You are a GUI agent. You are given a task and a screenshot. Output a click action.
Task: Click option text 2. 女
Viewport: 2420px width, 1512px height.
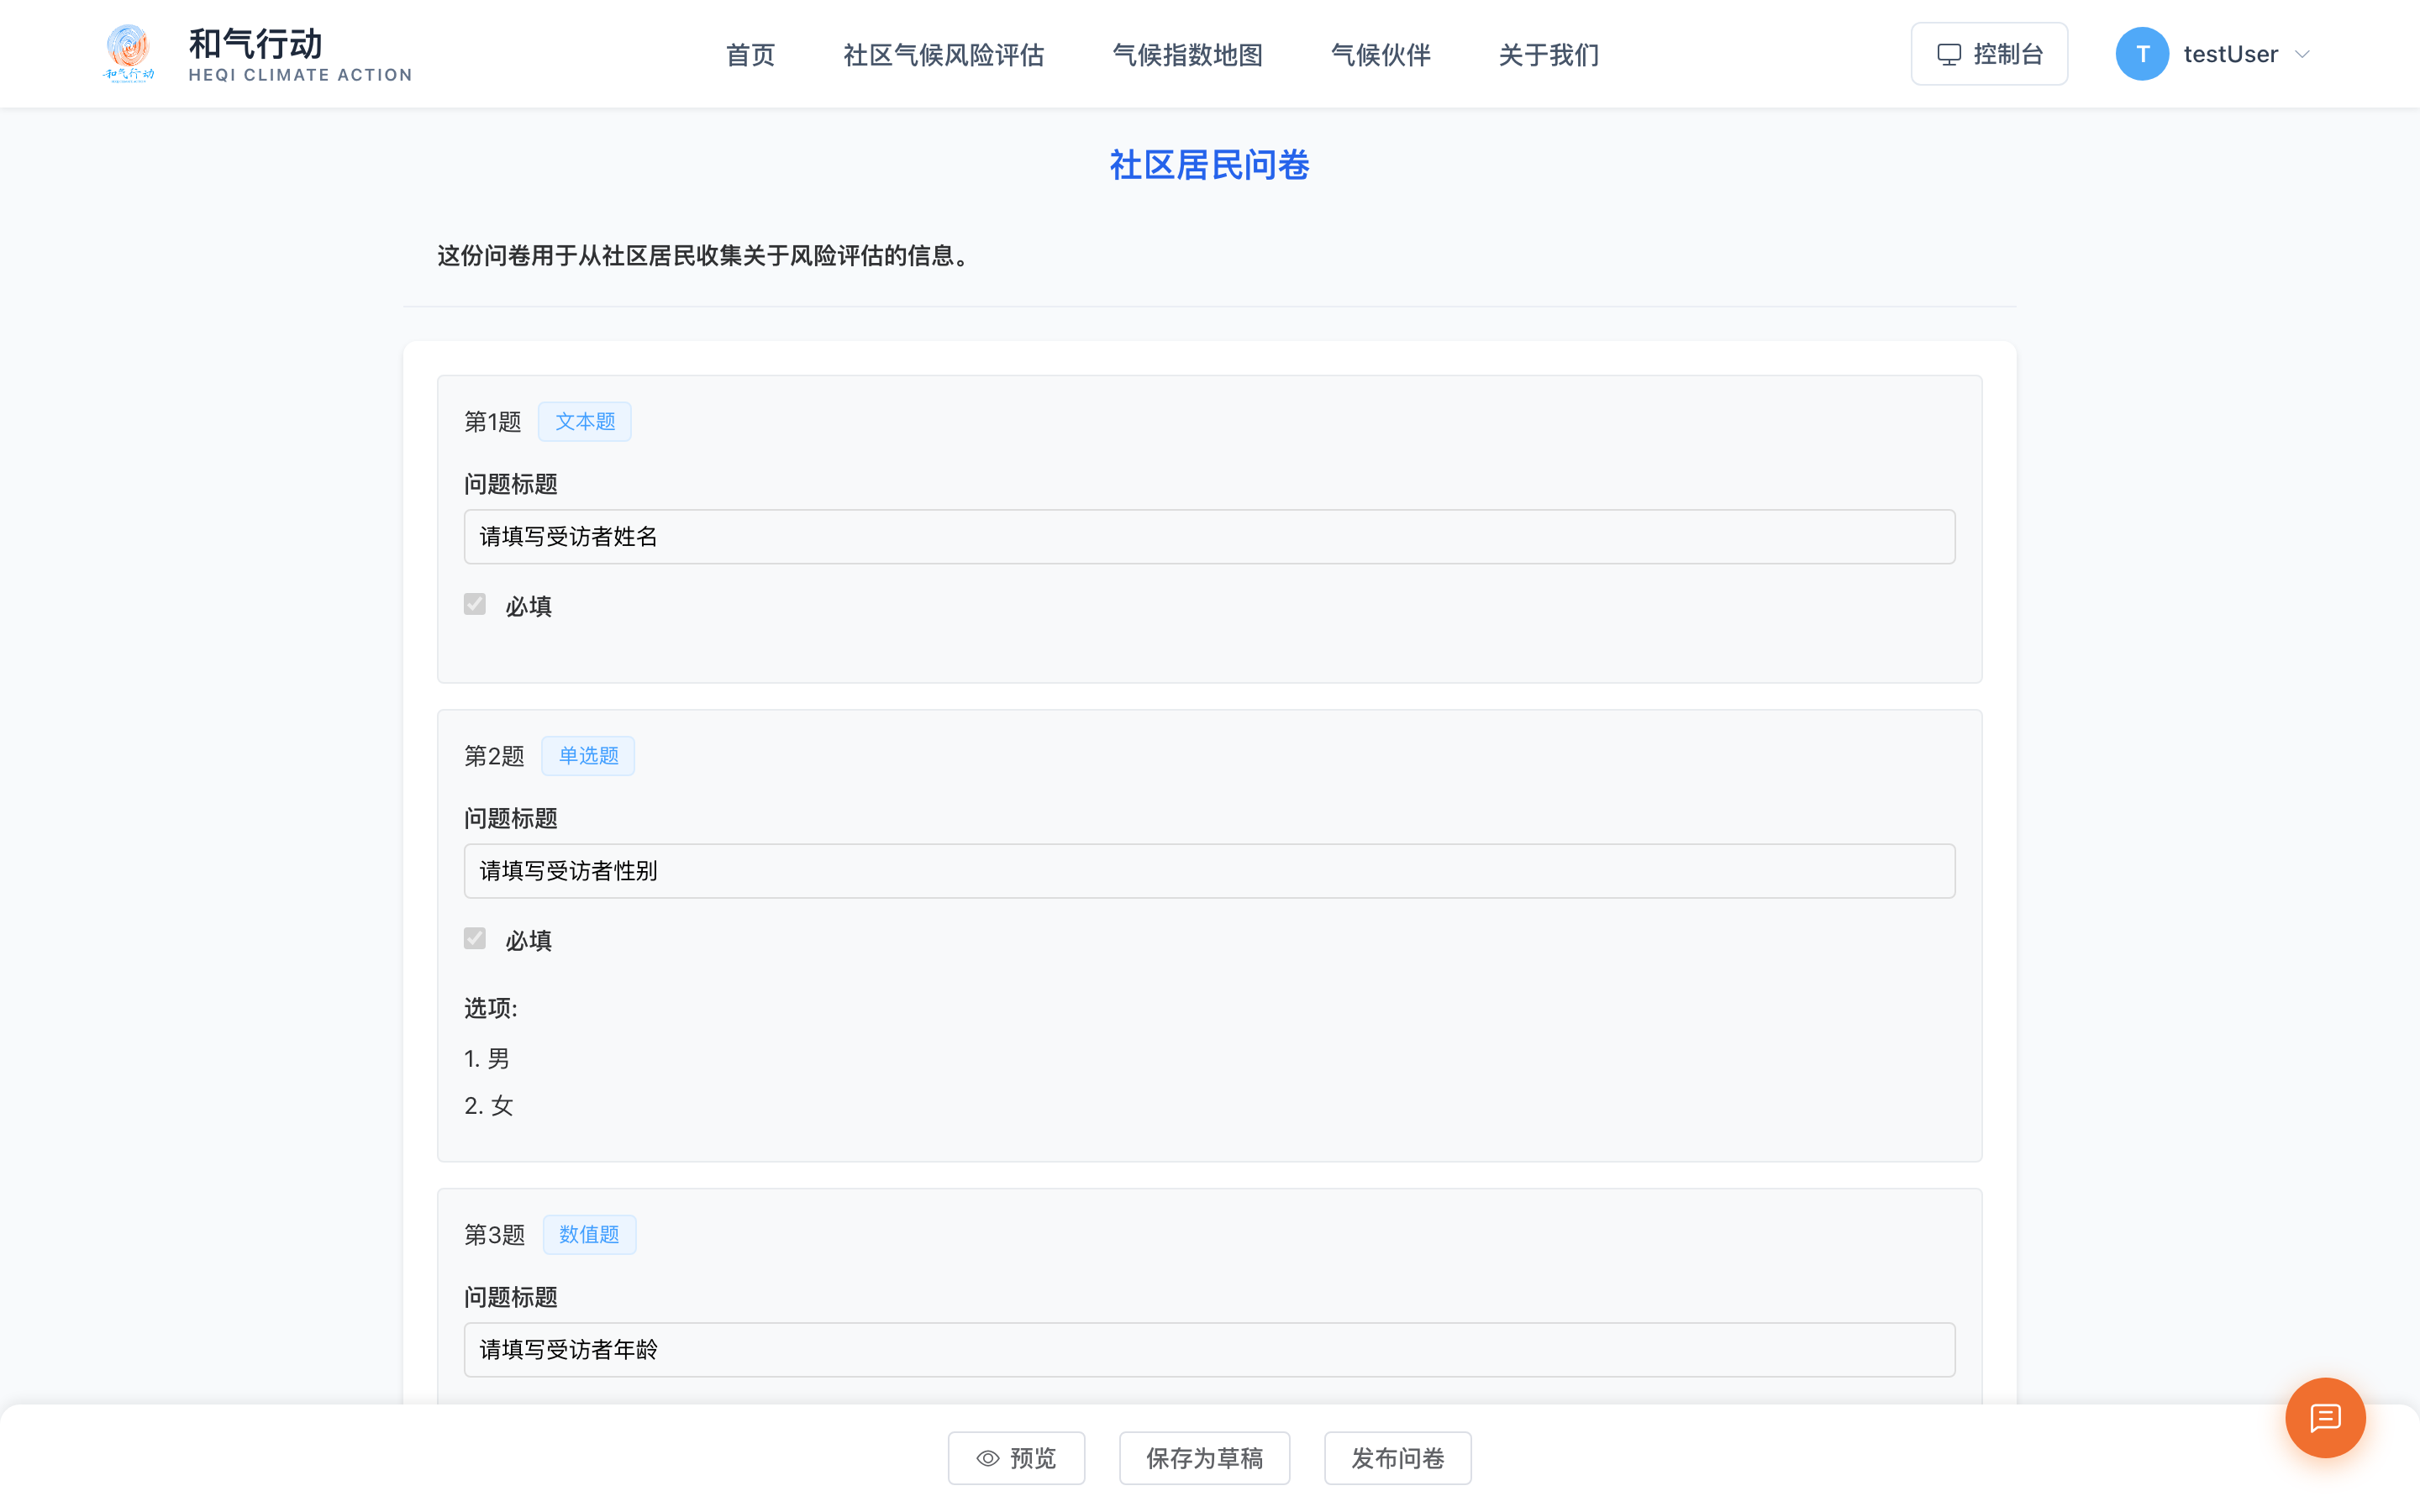tap(489, 1105)
